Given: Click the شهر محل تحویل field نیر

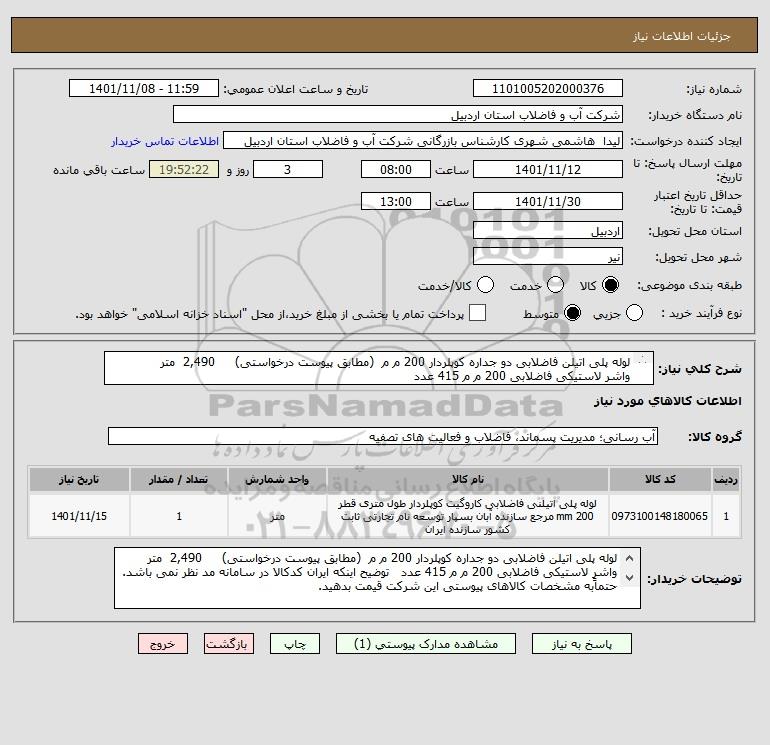Looking at the screenshot, I should click(548, 256).
